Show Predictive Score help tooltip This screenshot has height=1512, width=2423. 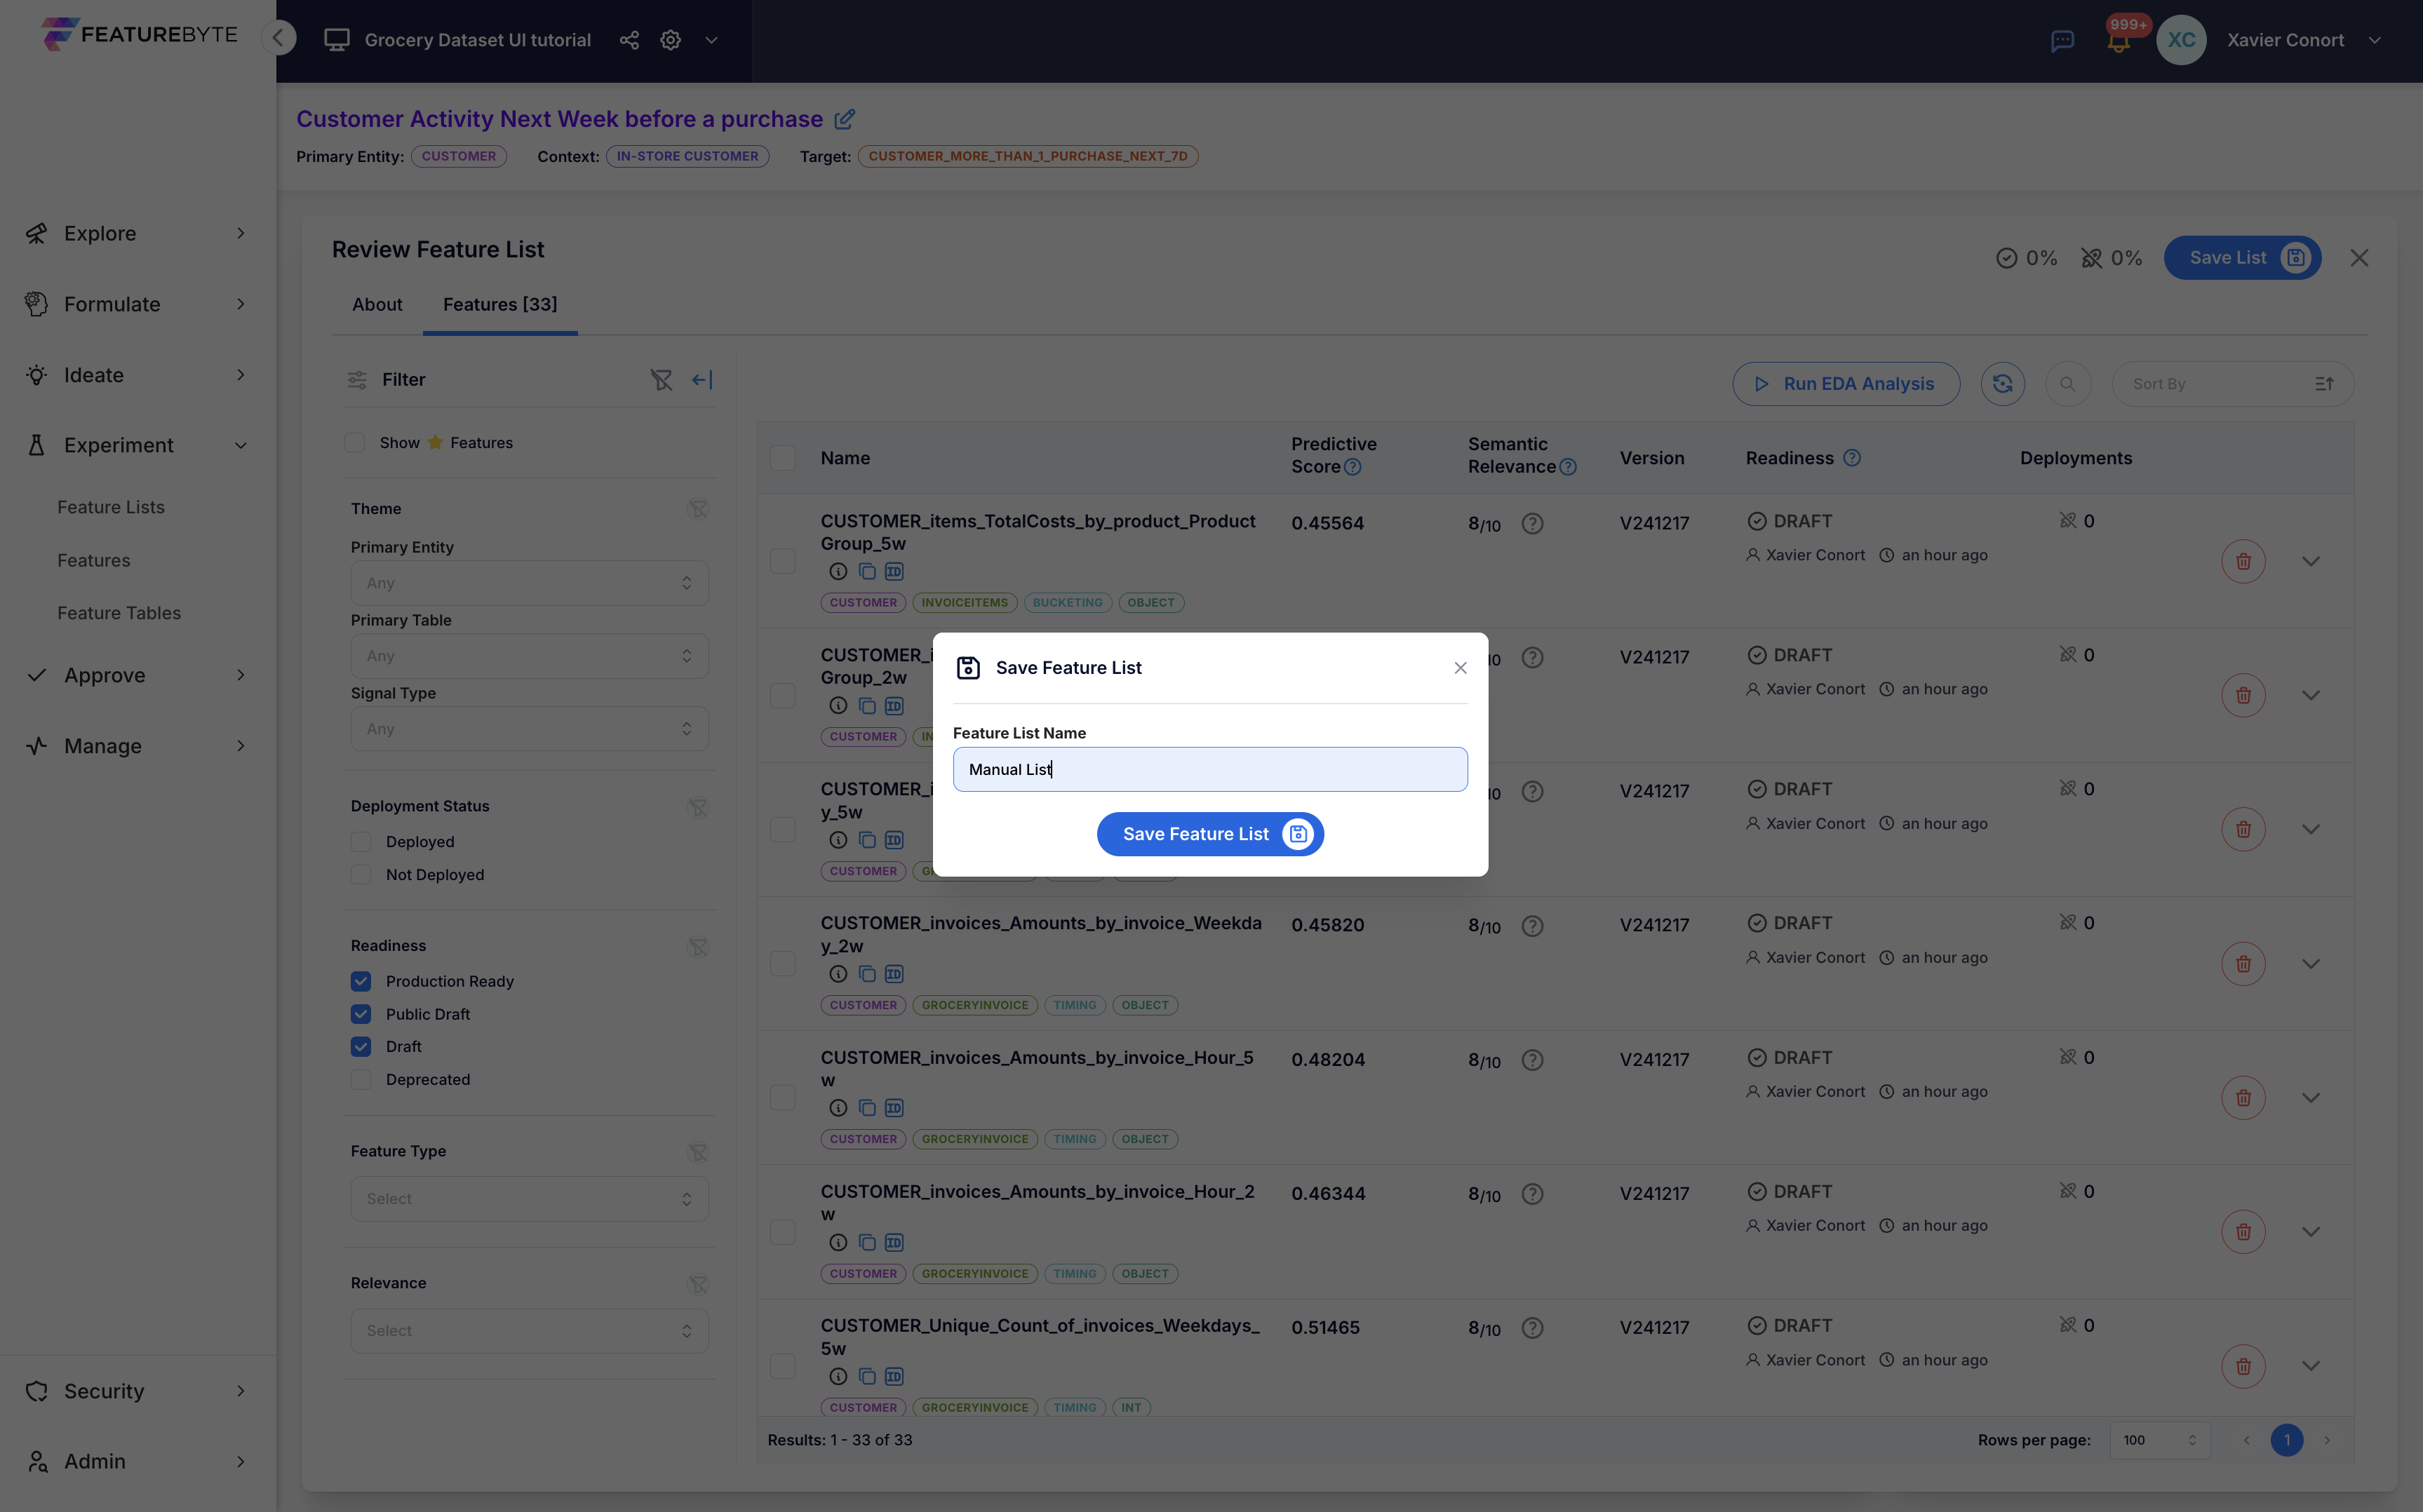(x=1352, y=467)
